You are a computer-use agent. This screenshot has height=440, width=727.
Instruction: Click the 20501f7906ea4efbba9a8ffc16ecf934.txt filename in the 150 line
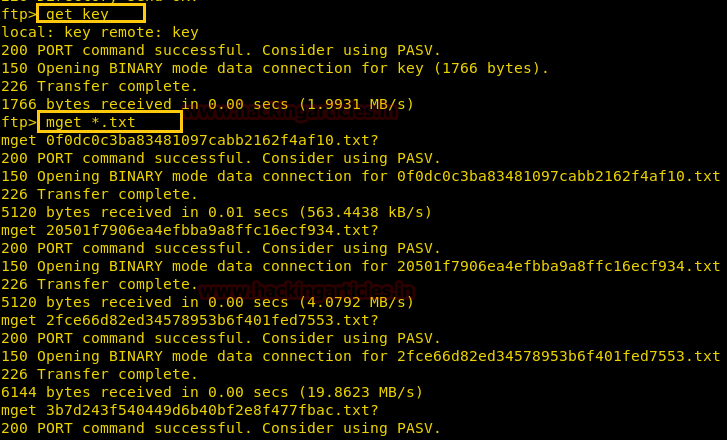point(559,266)
